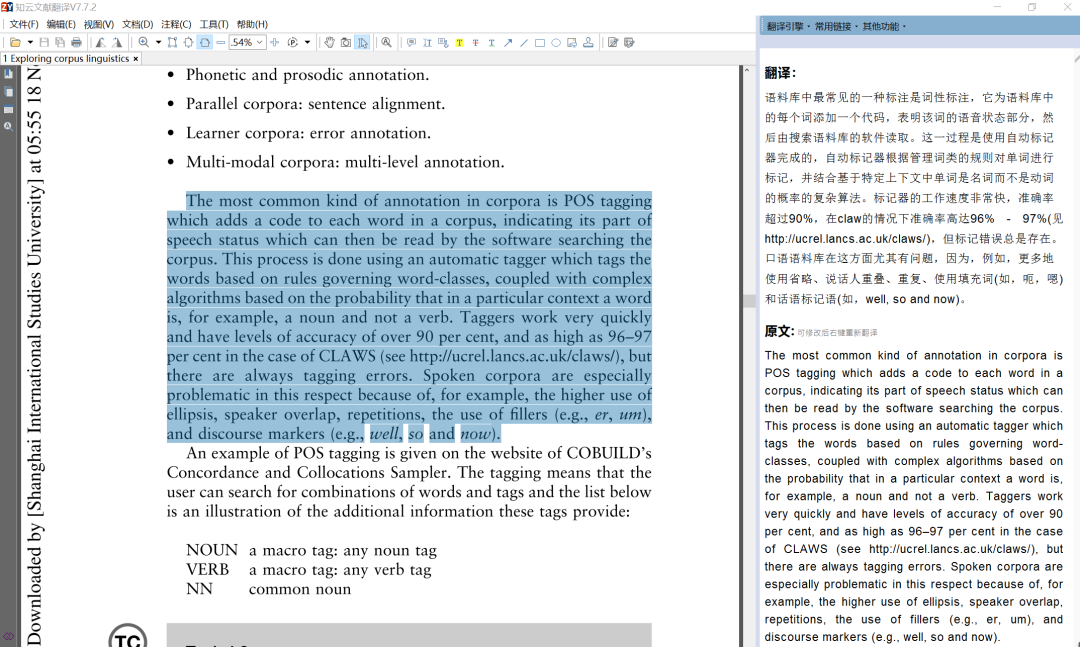Rotate page clockwise icon

click(x=117, y=43)
